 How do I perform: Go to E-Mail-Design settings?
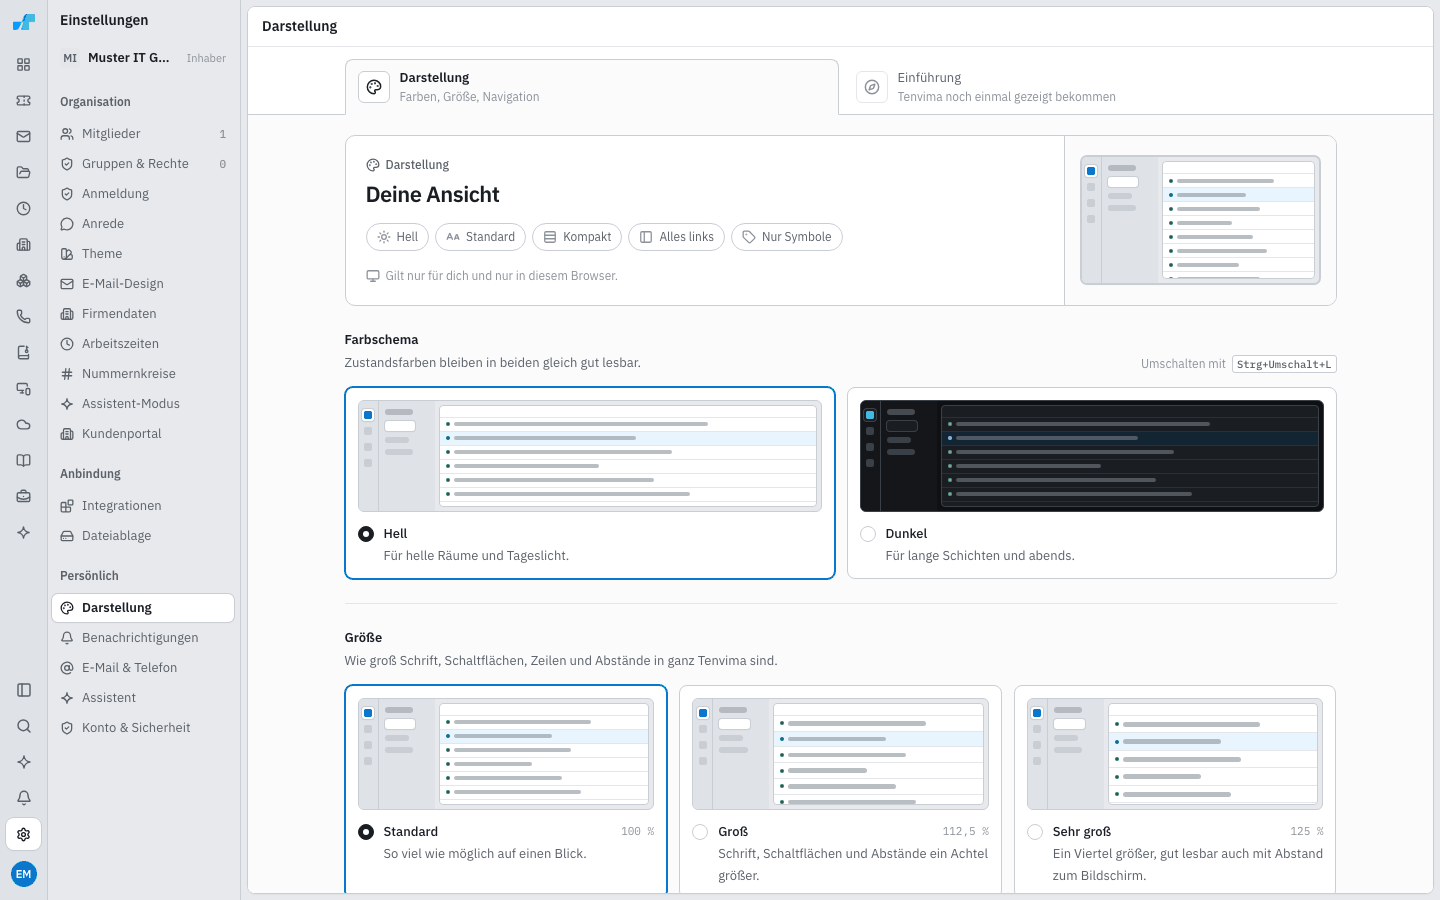[x=143, y=284]
